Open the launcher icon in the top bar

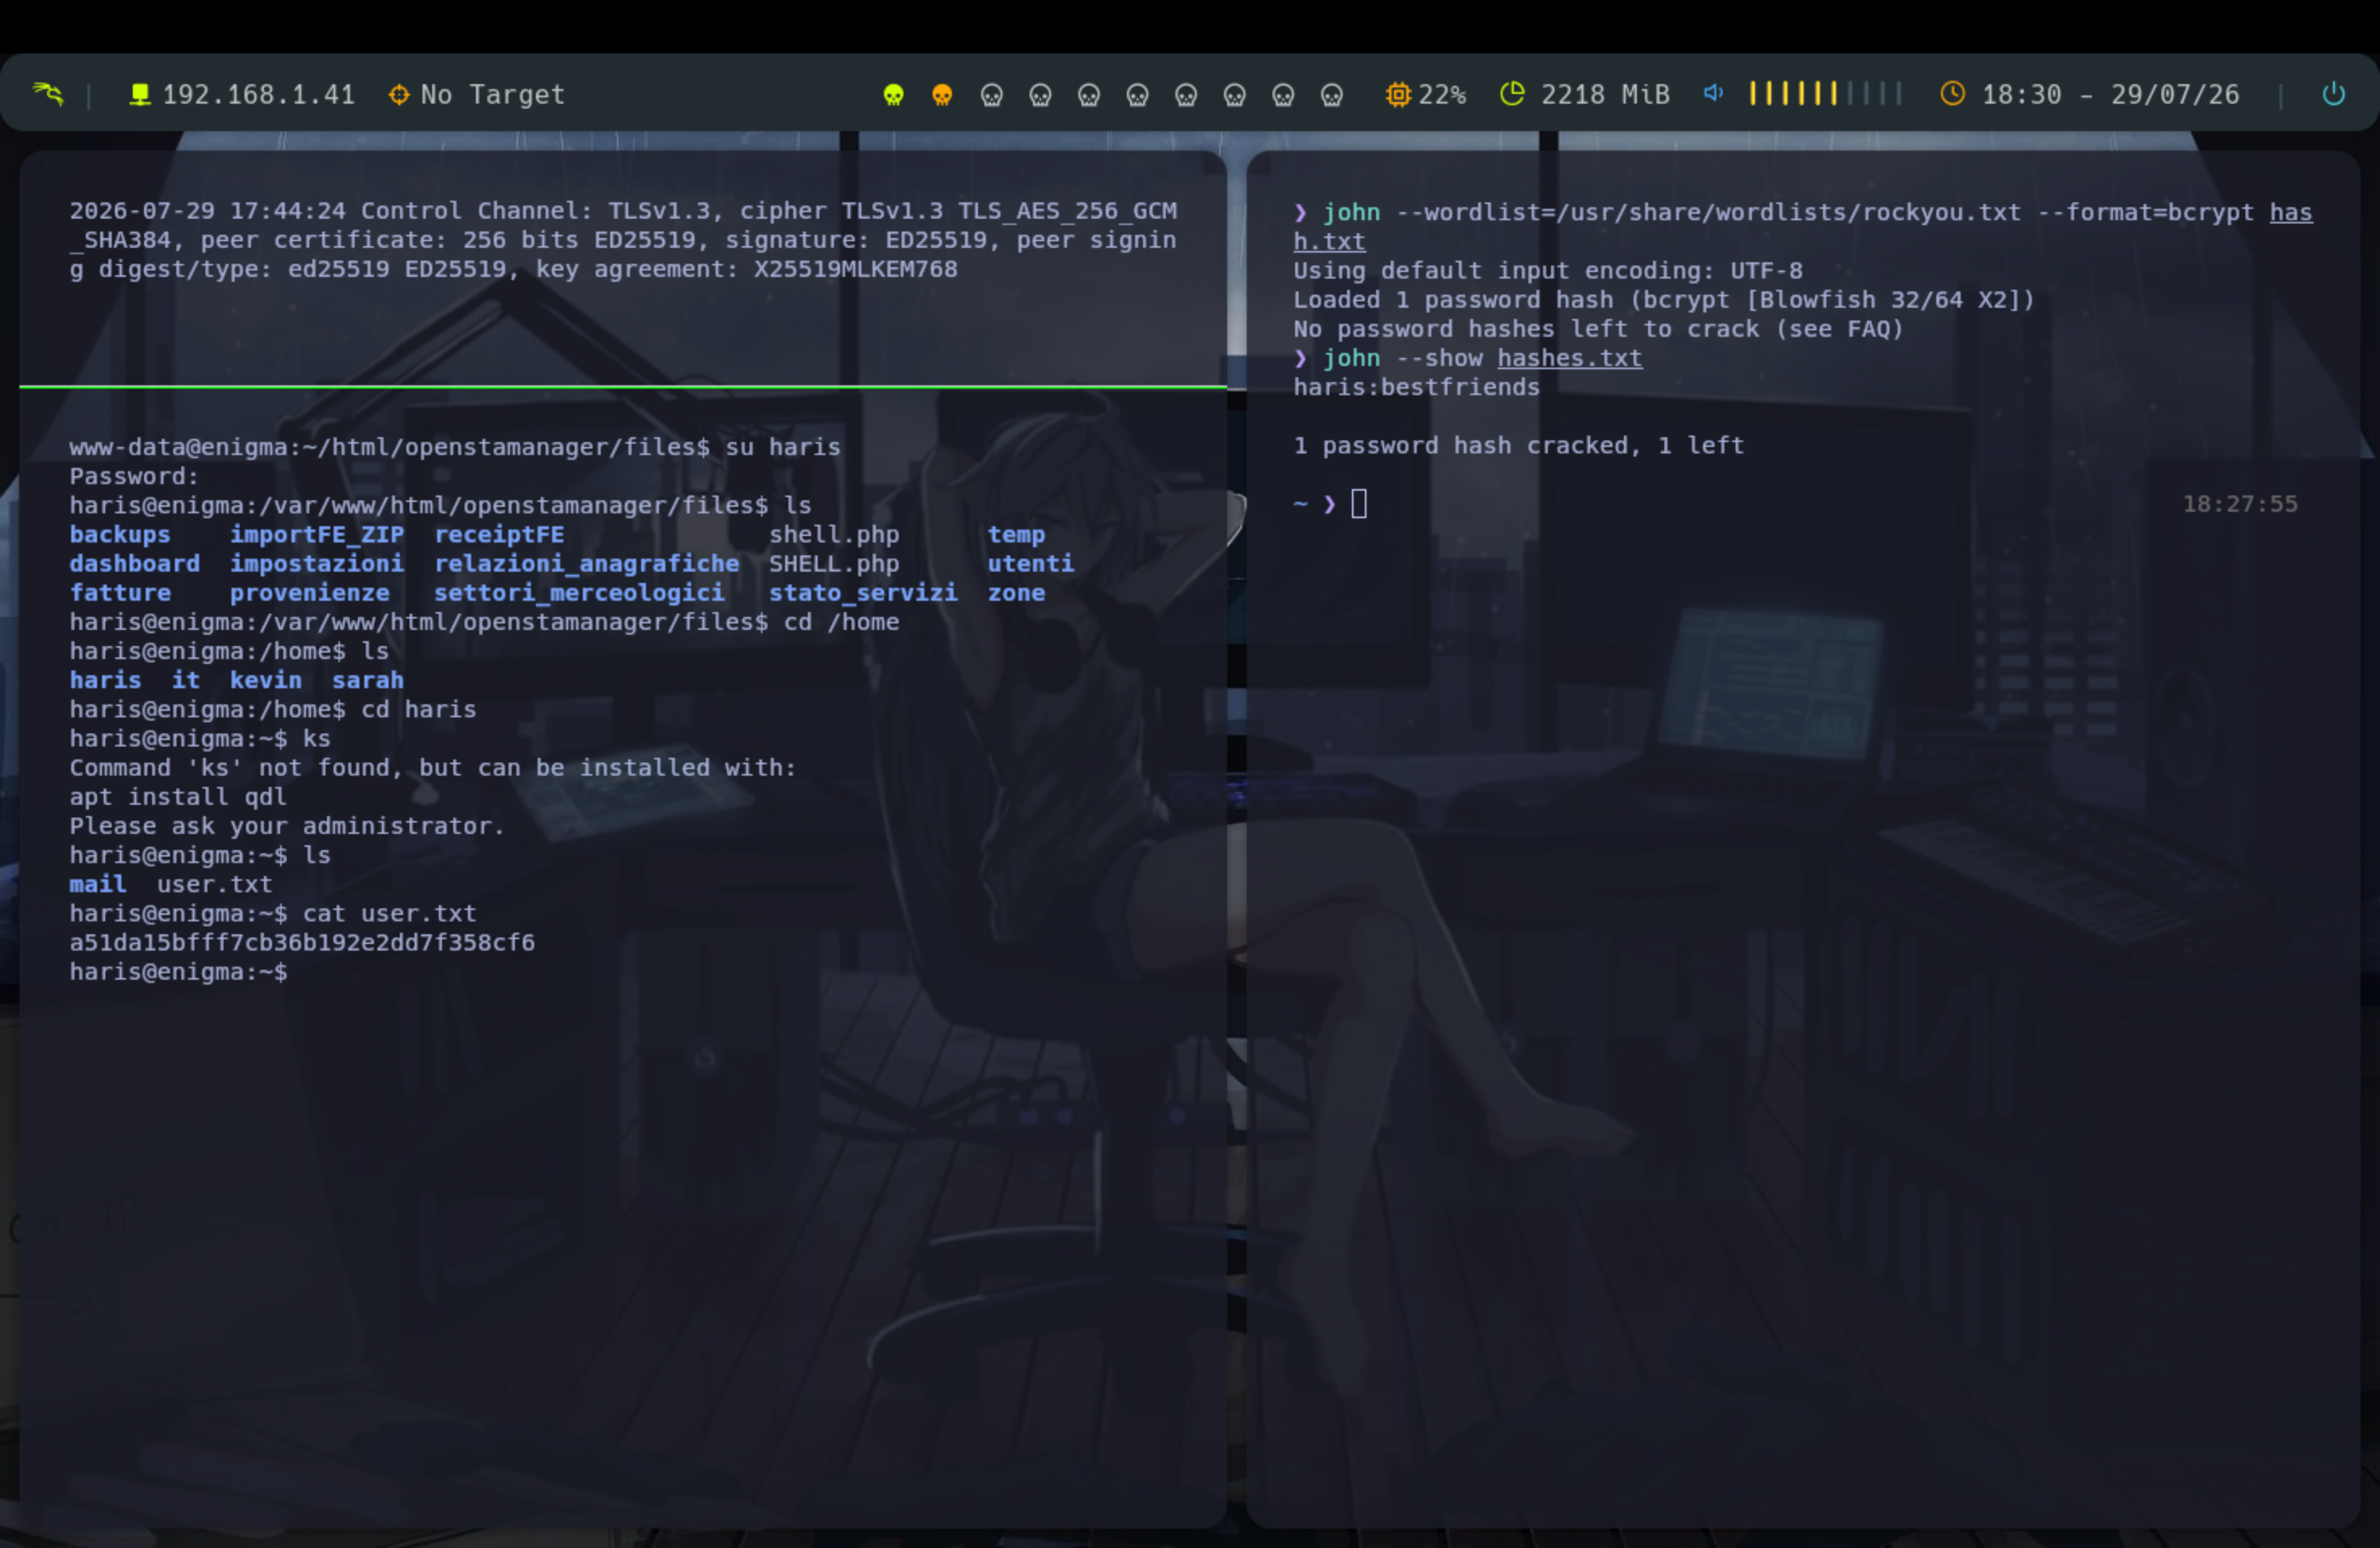coord(48,94)
